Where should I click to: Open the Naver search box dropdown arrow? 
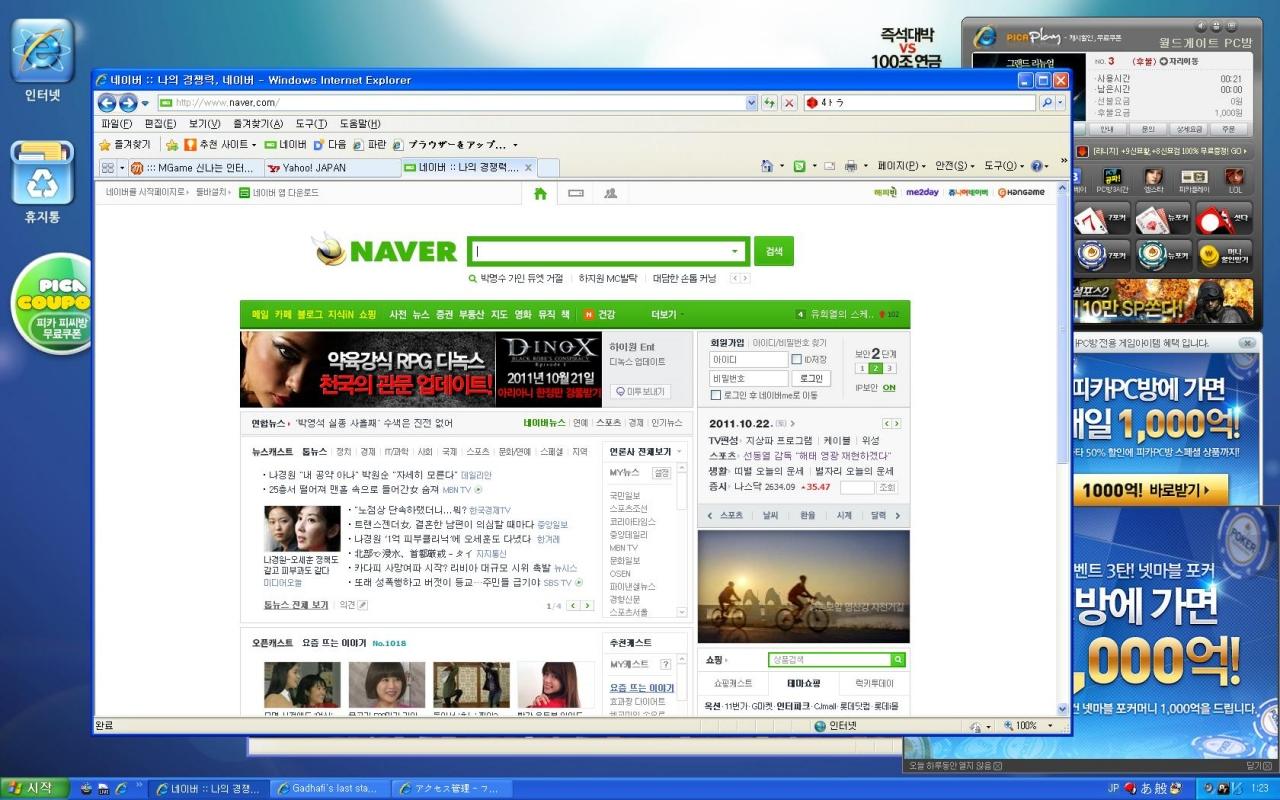coord(736,252)
